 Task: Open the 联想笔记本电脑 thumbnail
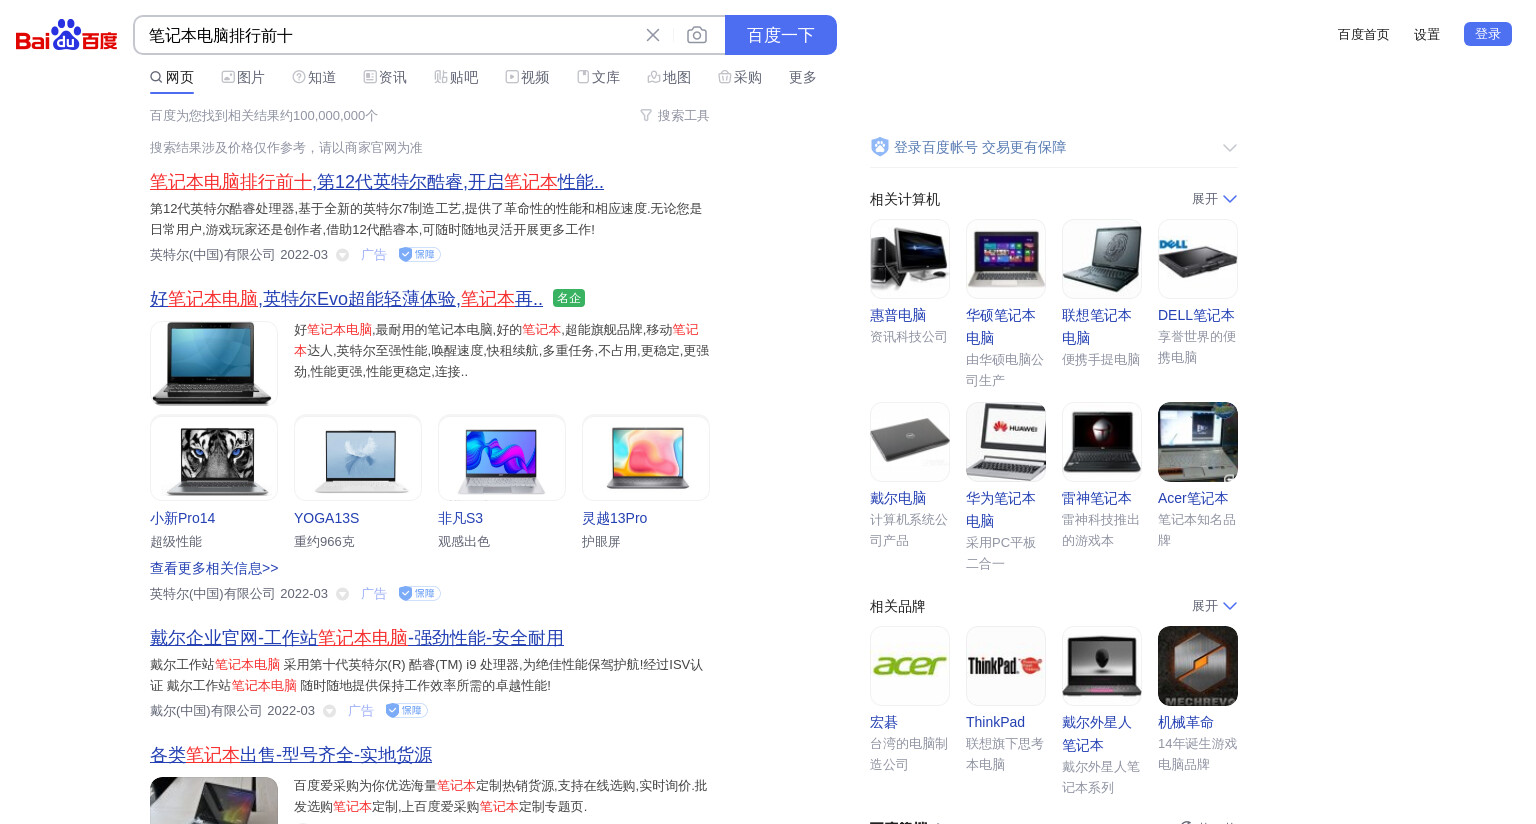(1102, 259)
